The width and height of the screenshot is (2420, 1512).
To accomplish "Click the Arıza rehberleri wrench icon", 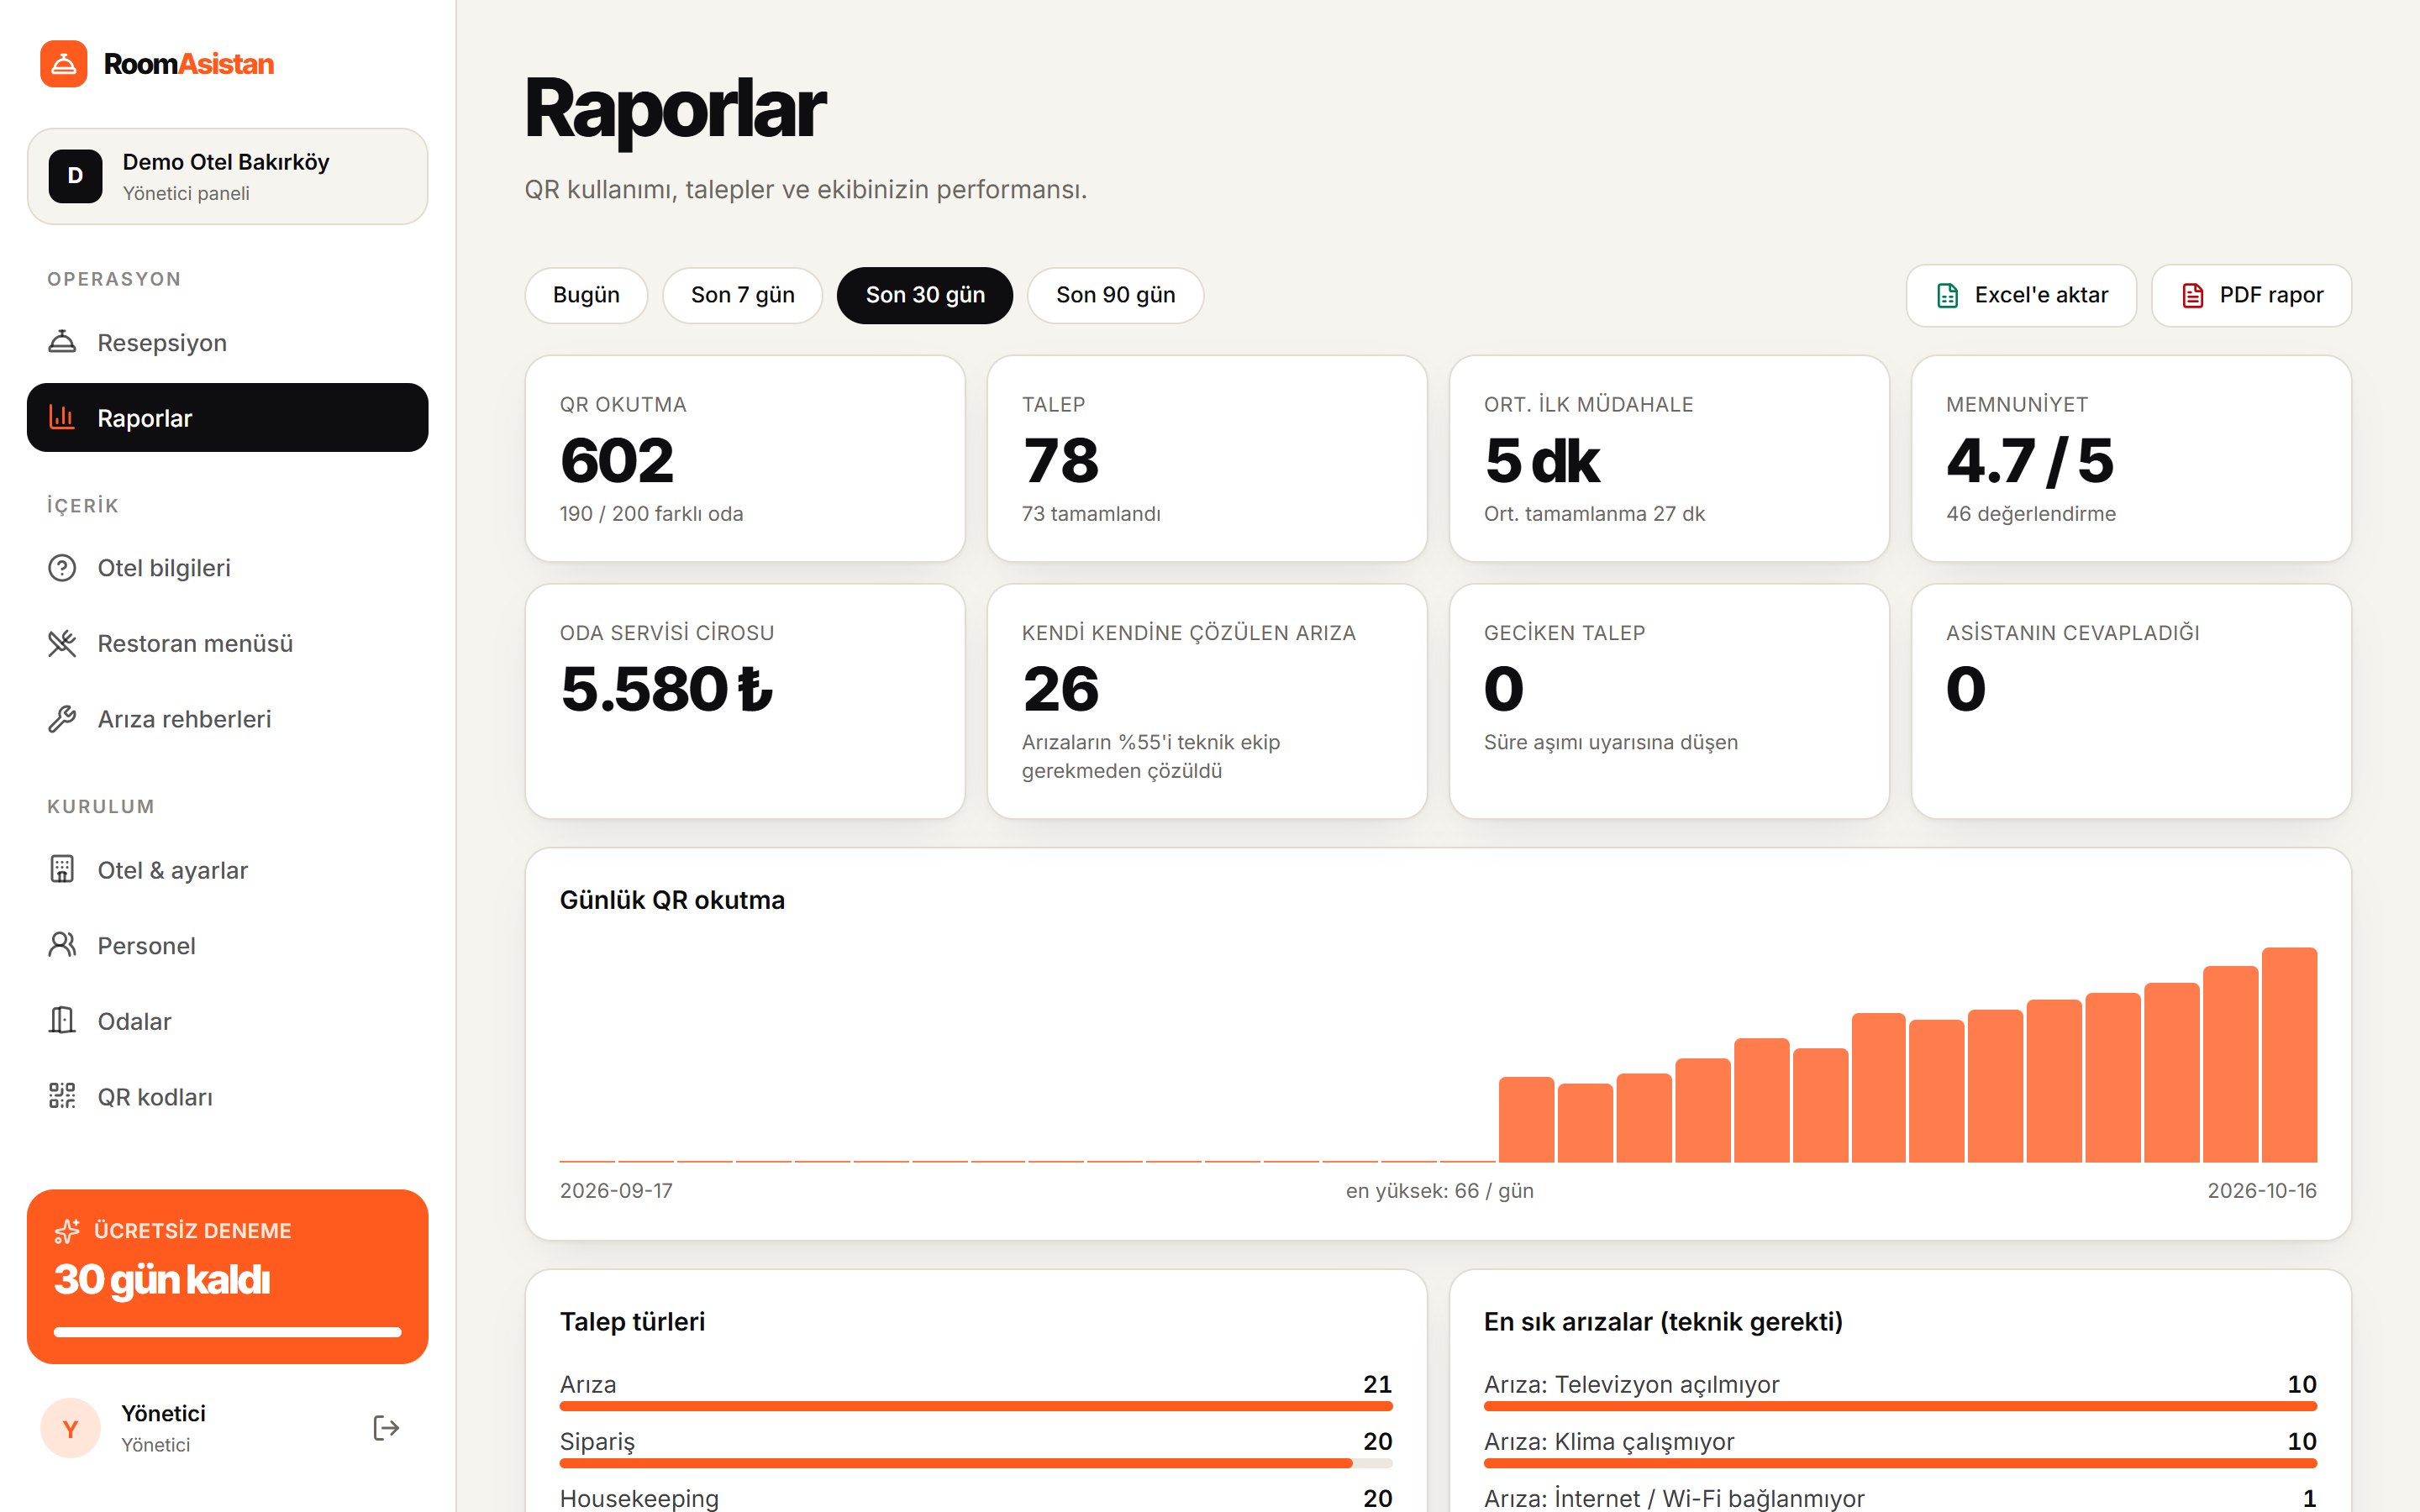I will tap(62, 719).
